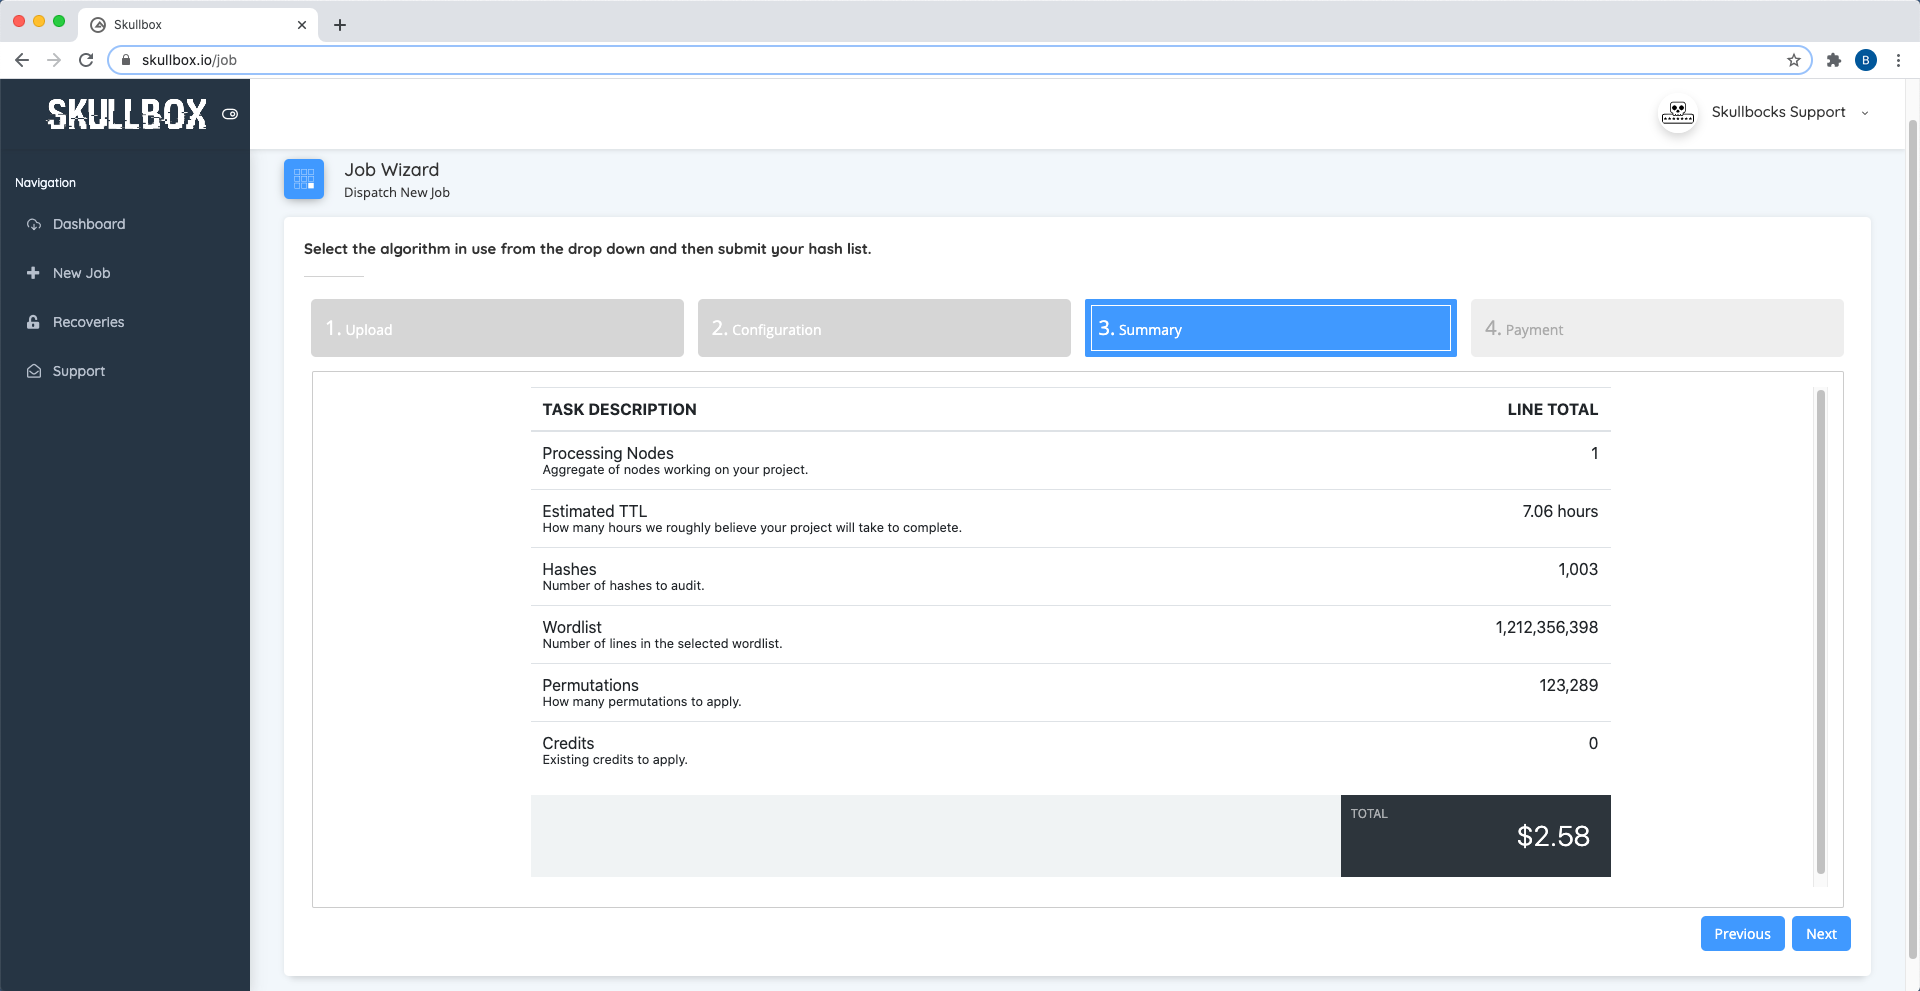Click the new tab plus button
Viewport: 1920px width, 991px height.
pyautogui.click(x=340, y=24)
